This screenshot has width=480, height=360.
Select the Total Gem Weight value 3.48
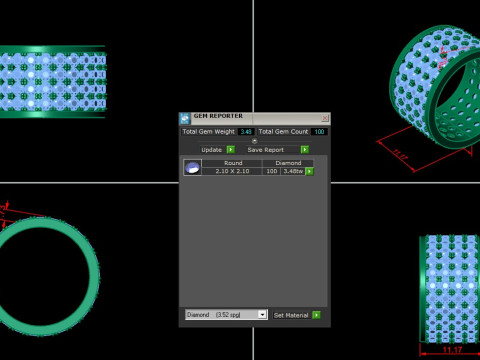click(x=246, y=132)
